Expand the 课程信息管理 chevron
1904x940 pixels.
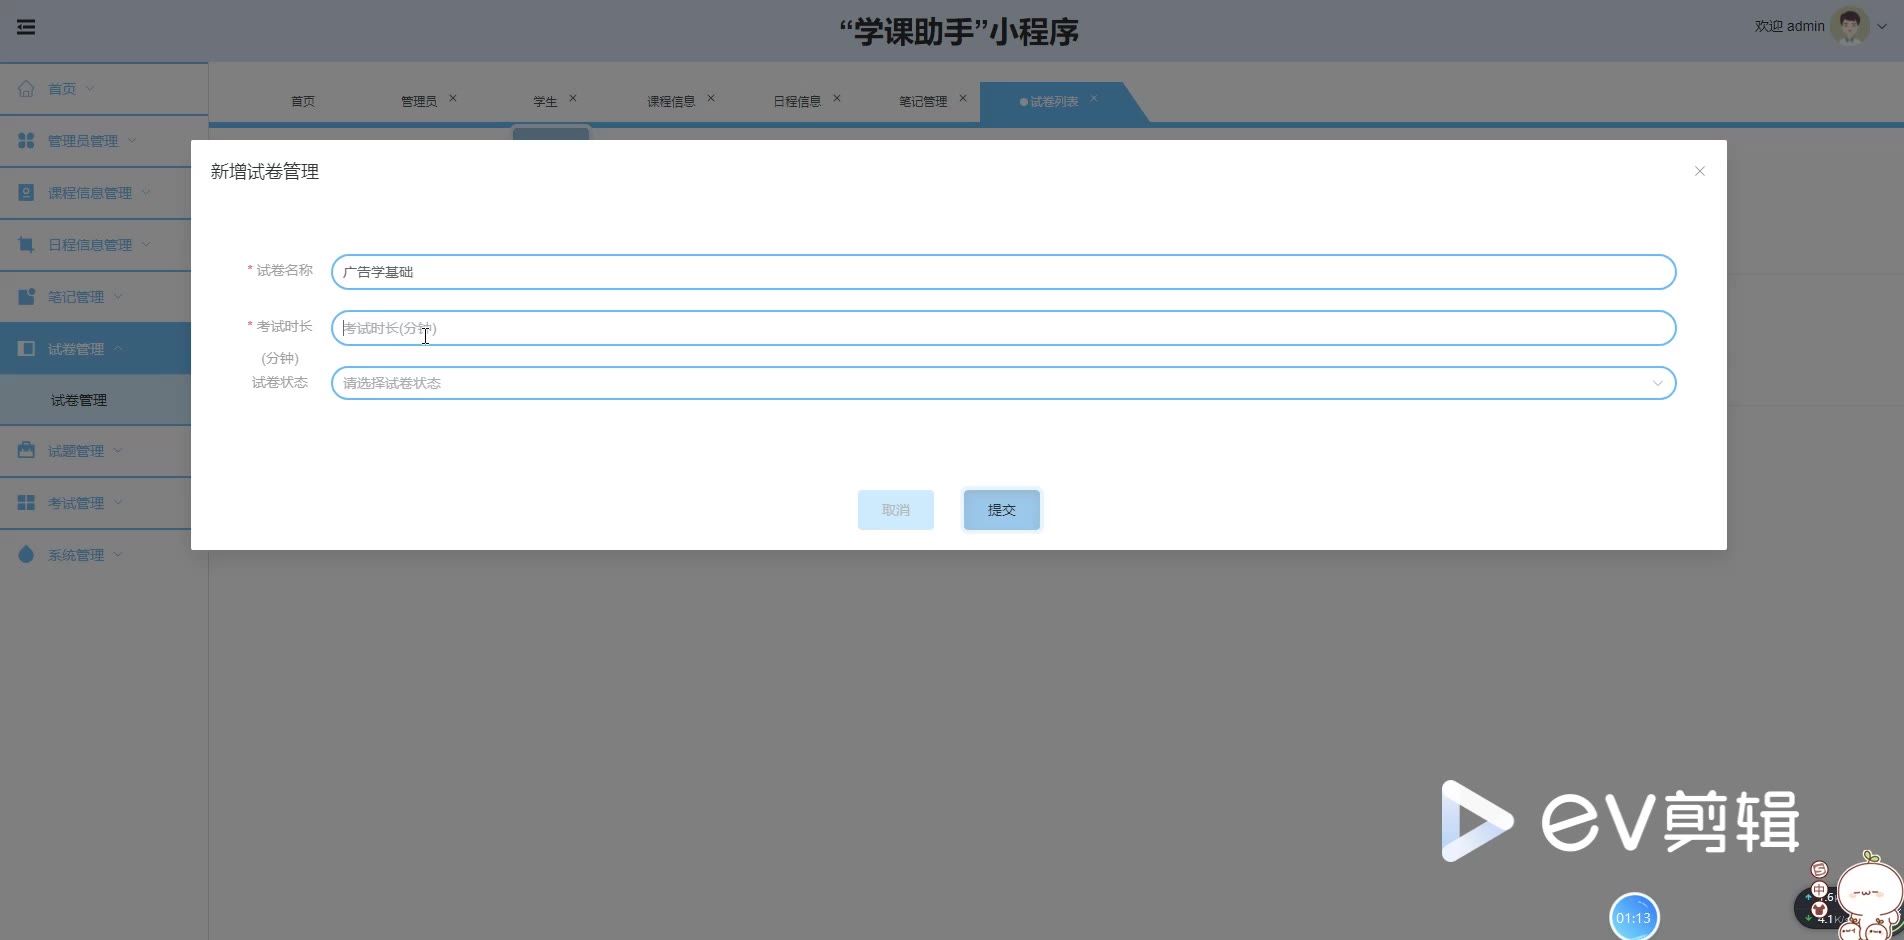tap(146, 192)
